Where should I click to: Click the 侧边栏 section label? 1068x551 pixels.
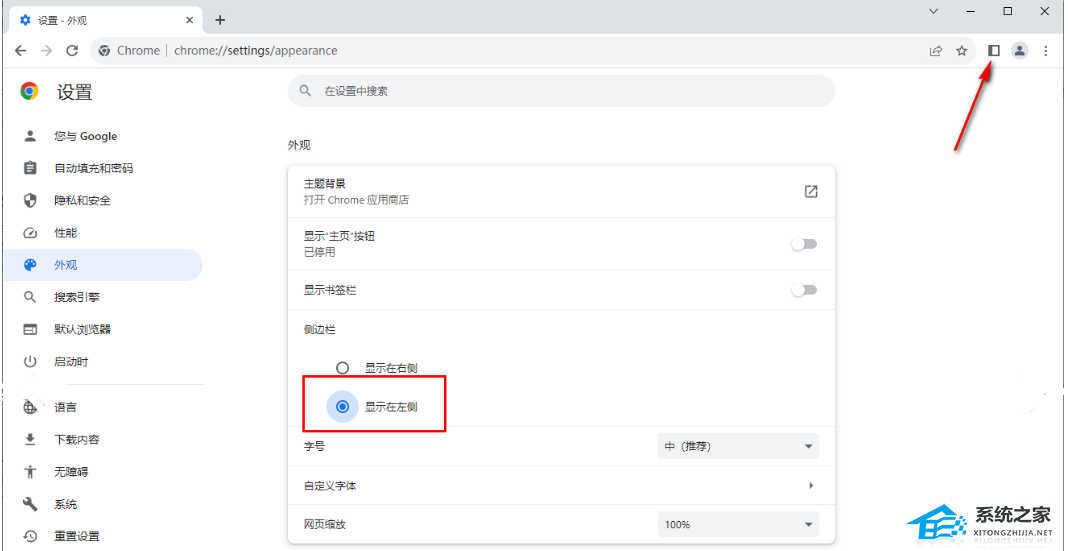coord(319,330)
